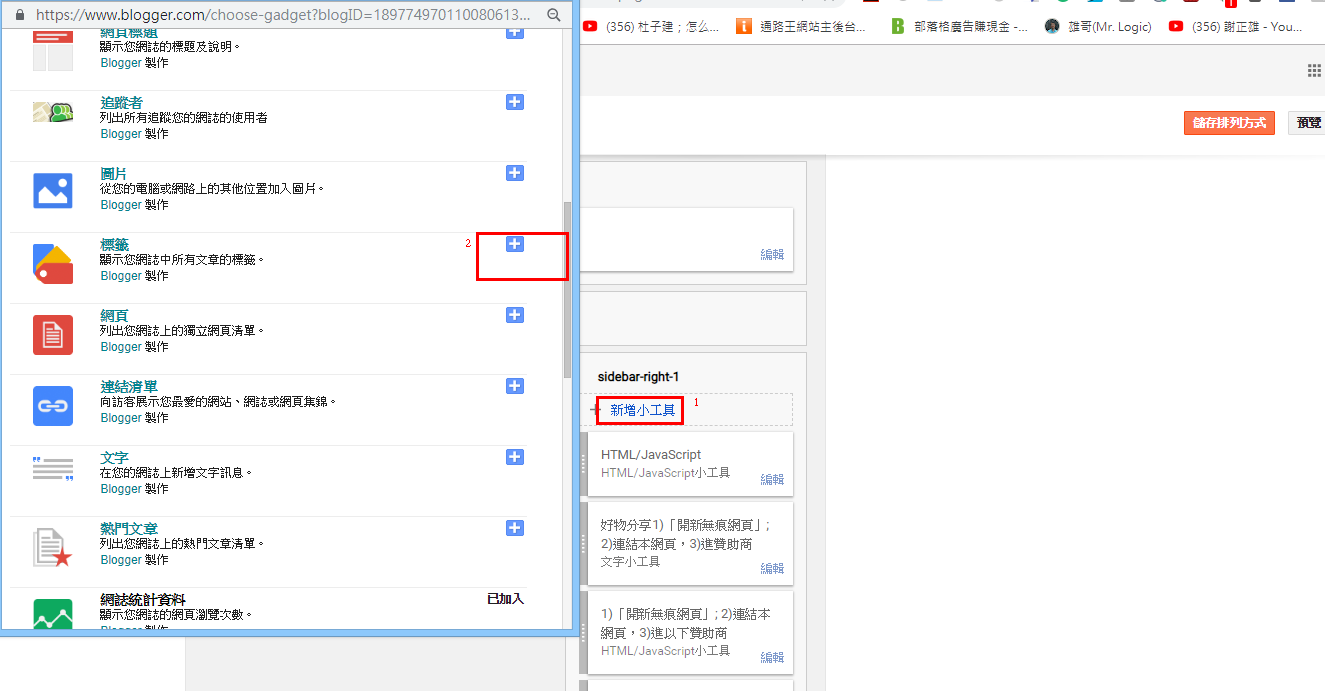Screen dimensions: 1325x691
Task: Add the 追蹤者 (Followers) gadget plus button
Action: point(515,102)
